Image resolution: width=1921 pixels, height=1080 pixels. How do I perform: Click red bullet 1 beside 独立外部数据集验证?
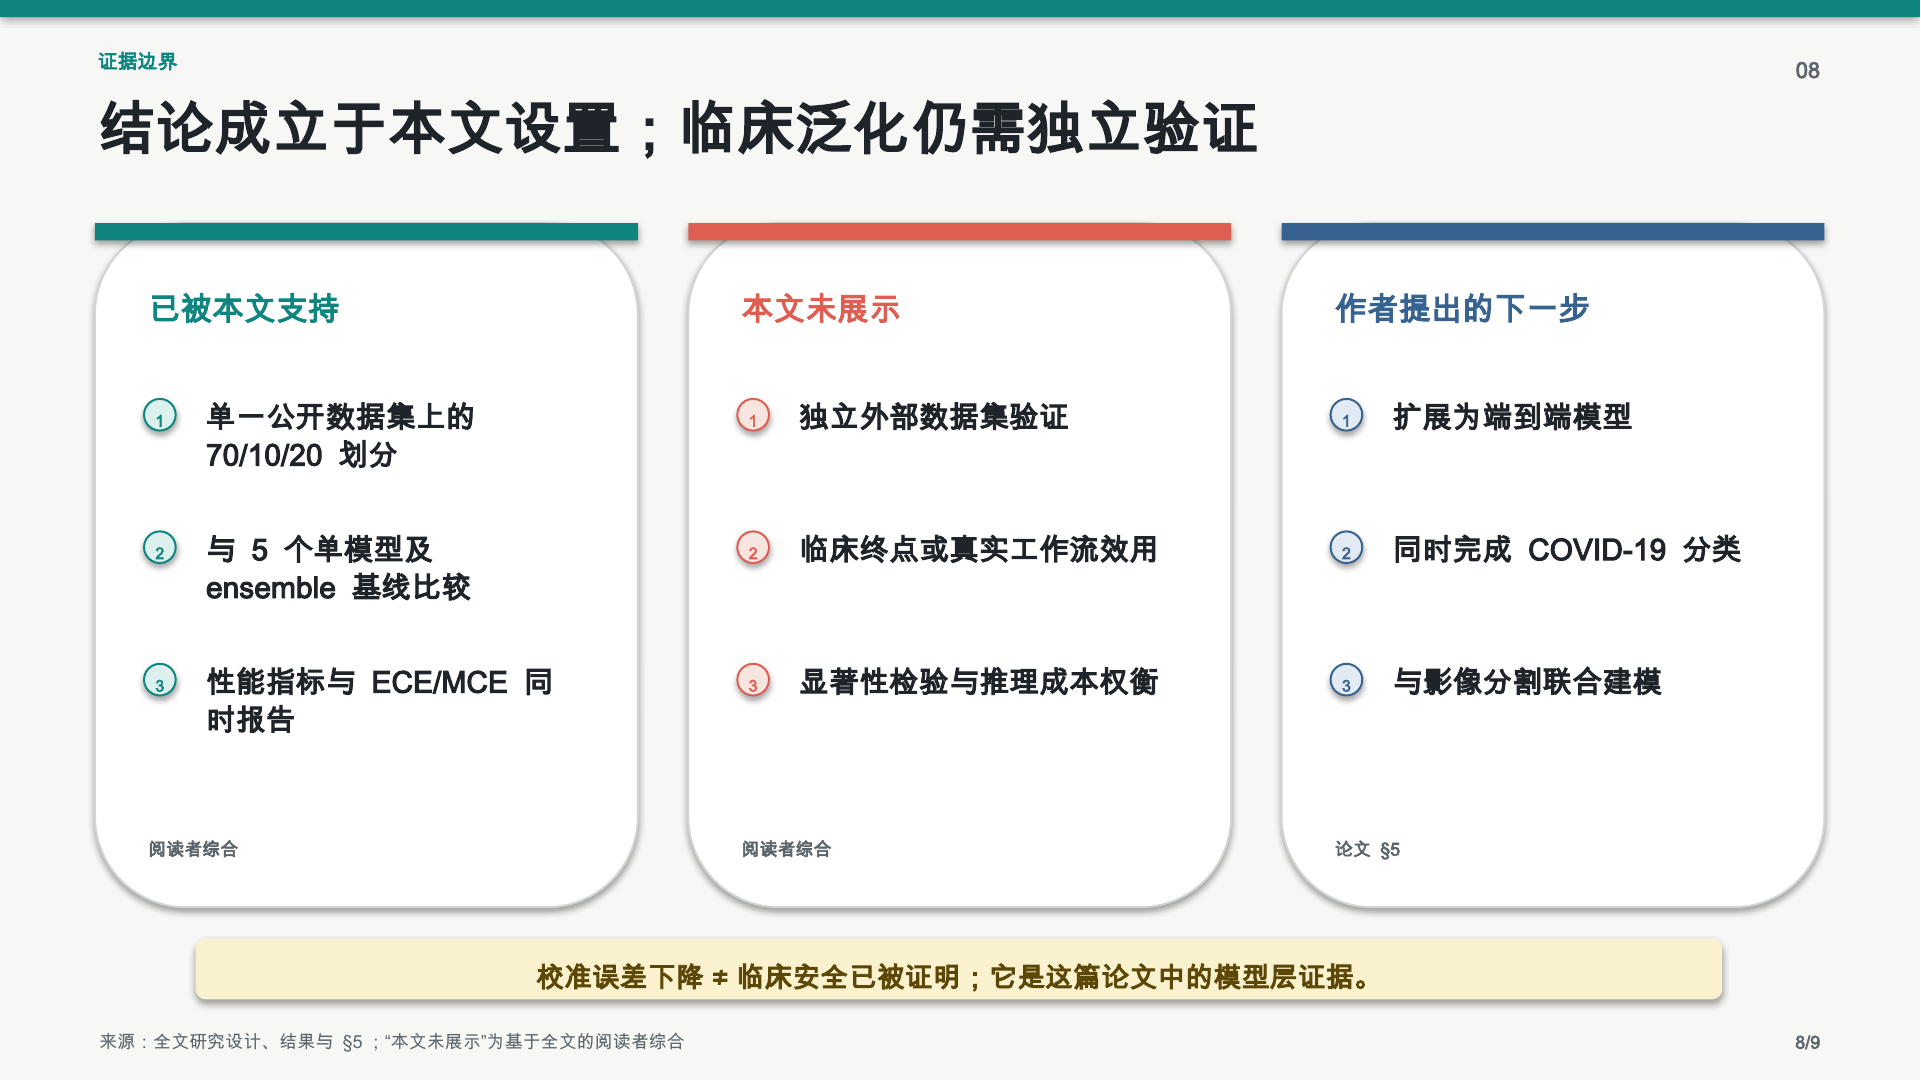pyautogui.click(x=753, y=415)
